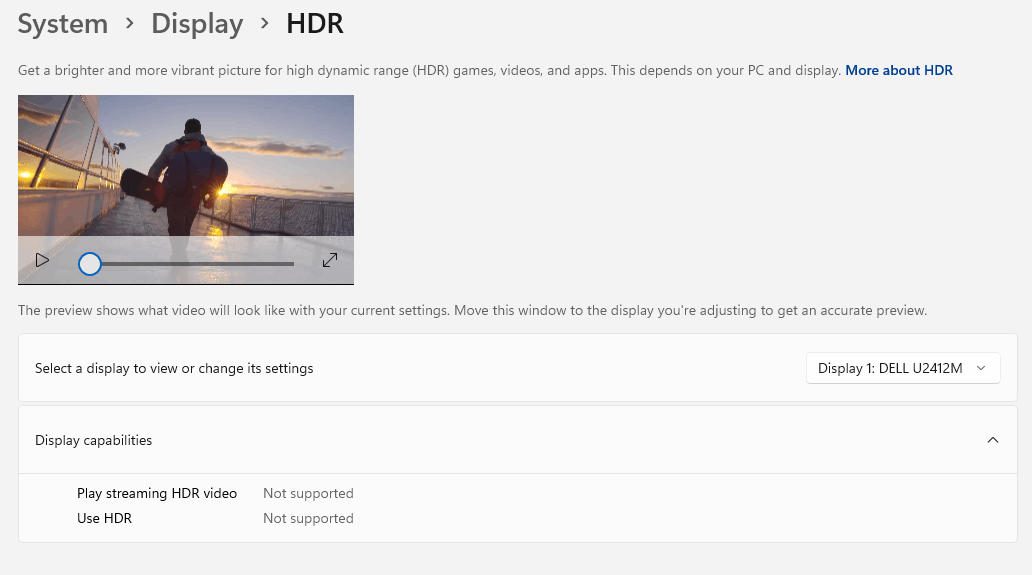Click Play streaming HDR video label
Screen dimensions: 1032x575
[157, 493]
